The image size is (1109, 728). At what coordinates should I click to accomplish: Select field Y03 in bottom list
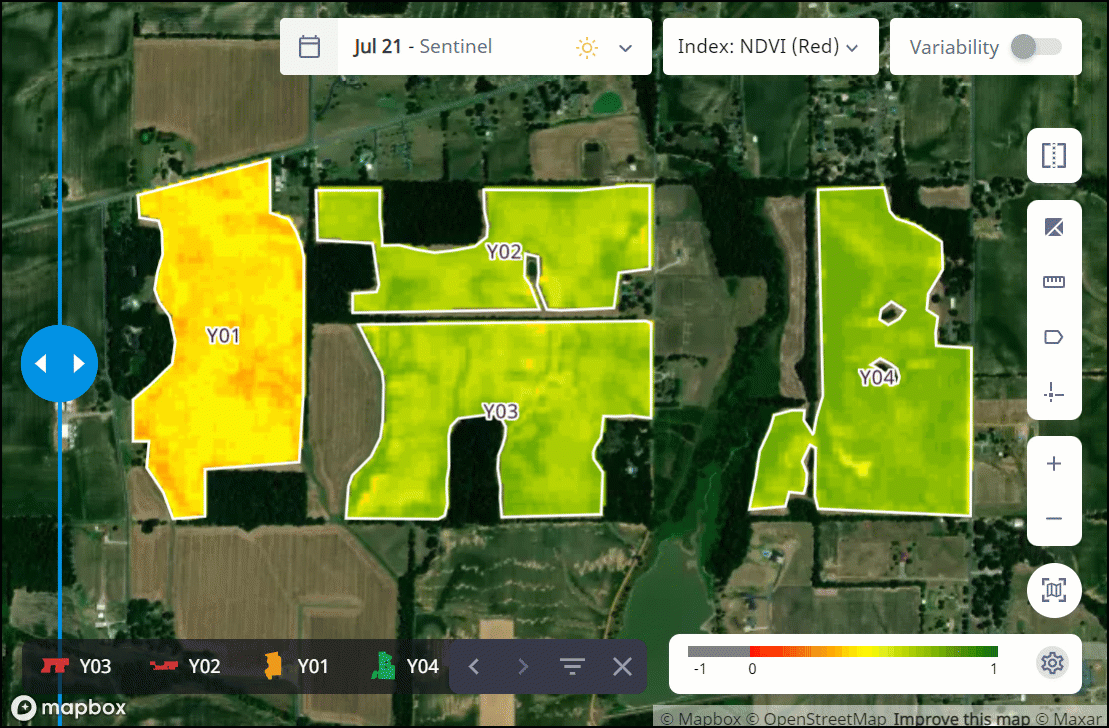[76, 666]
